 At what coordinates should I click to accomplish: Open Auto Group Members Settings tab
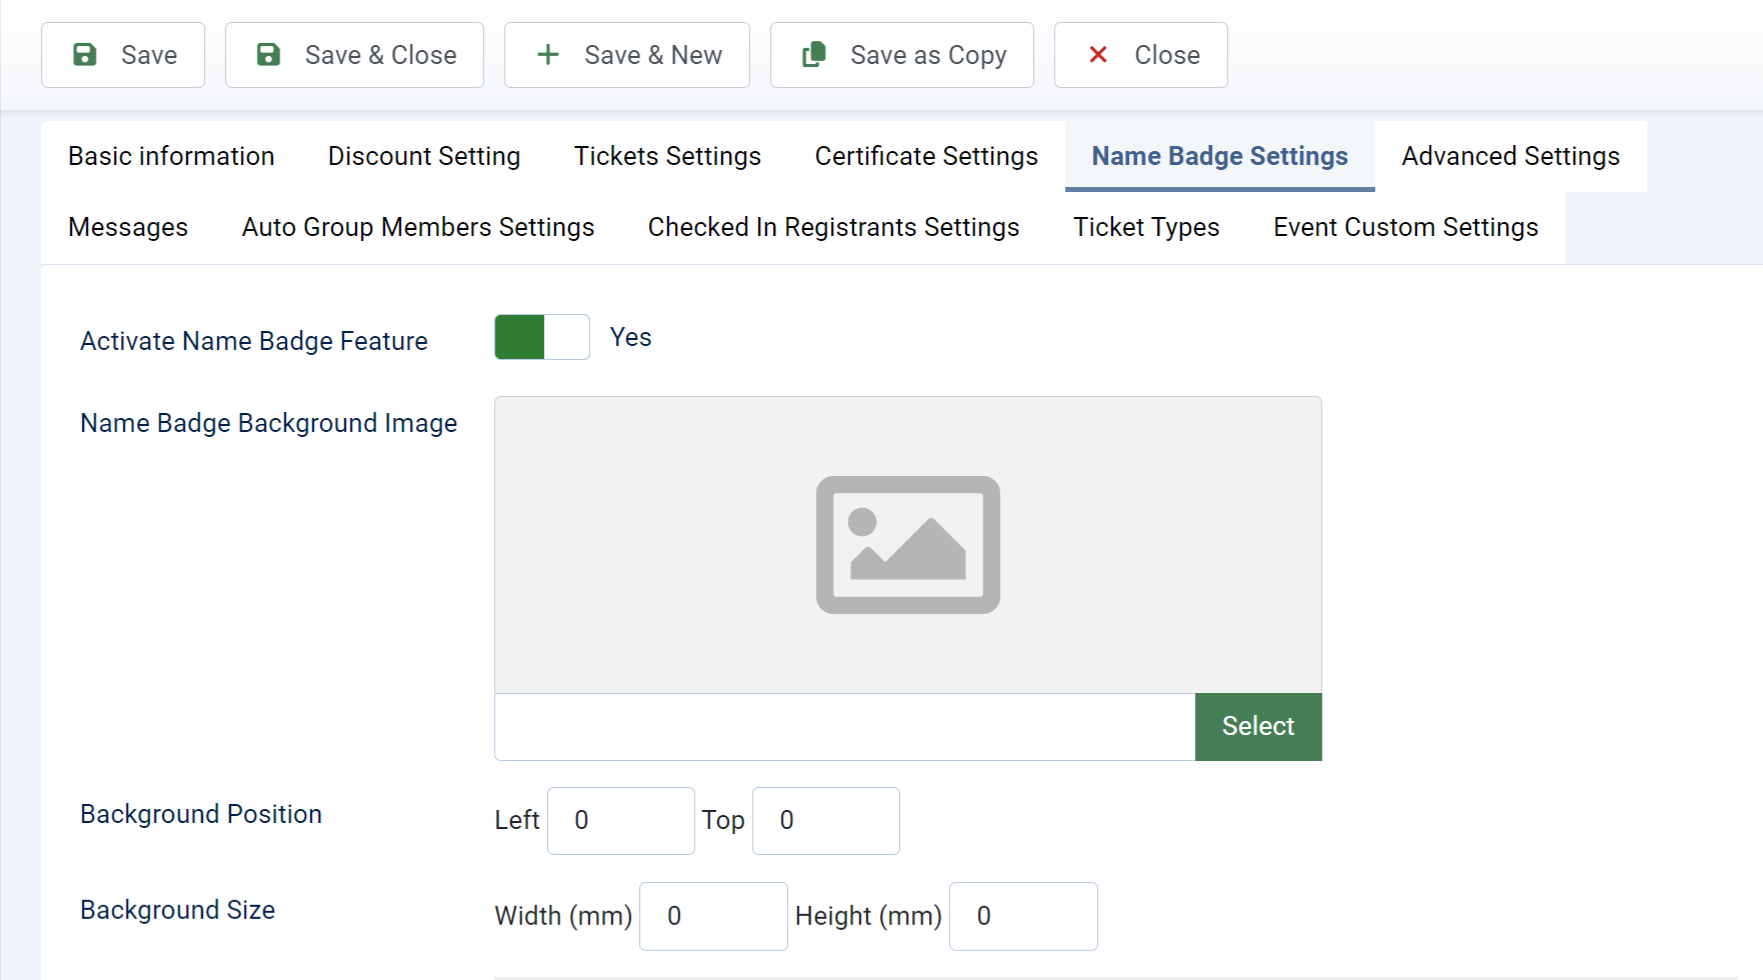click(x=418, y=227)
